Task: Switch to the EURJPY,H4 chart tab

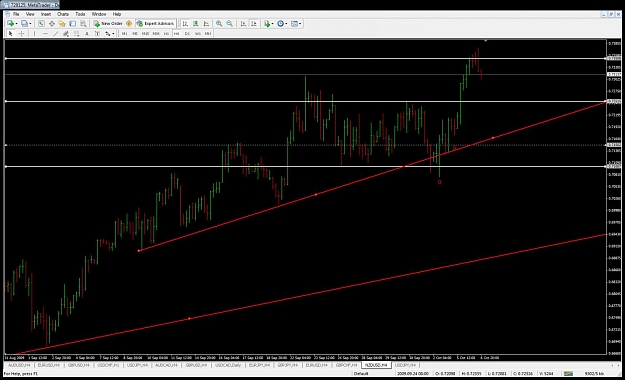Action: 259,365
